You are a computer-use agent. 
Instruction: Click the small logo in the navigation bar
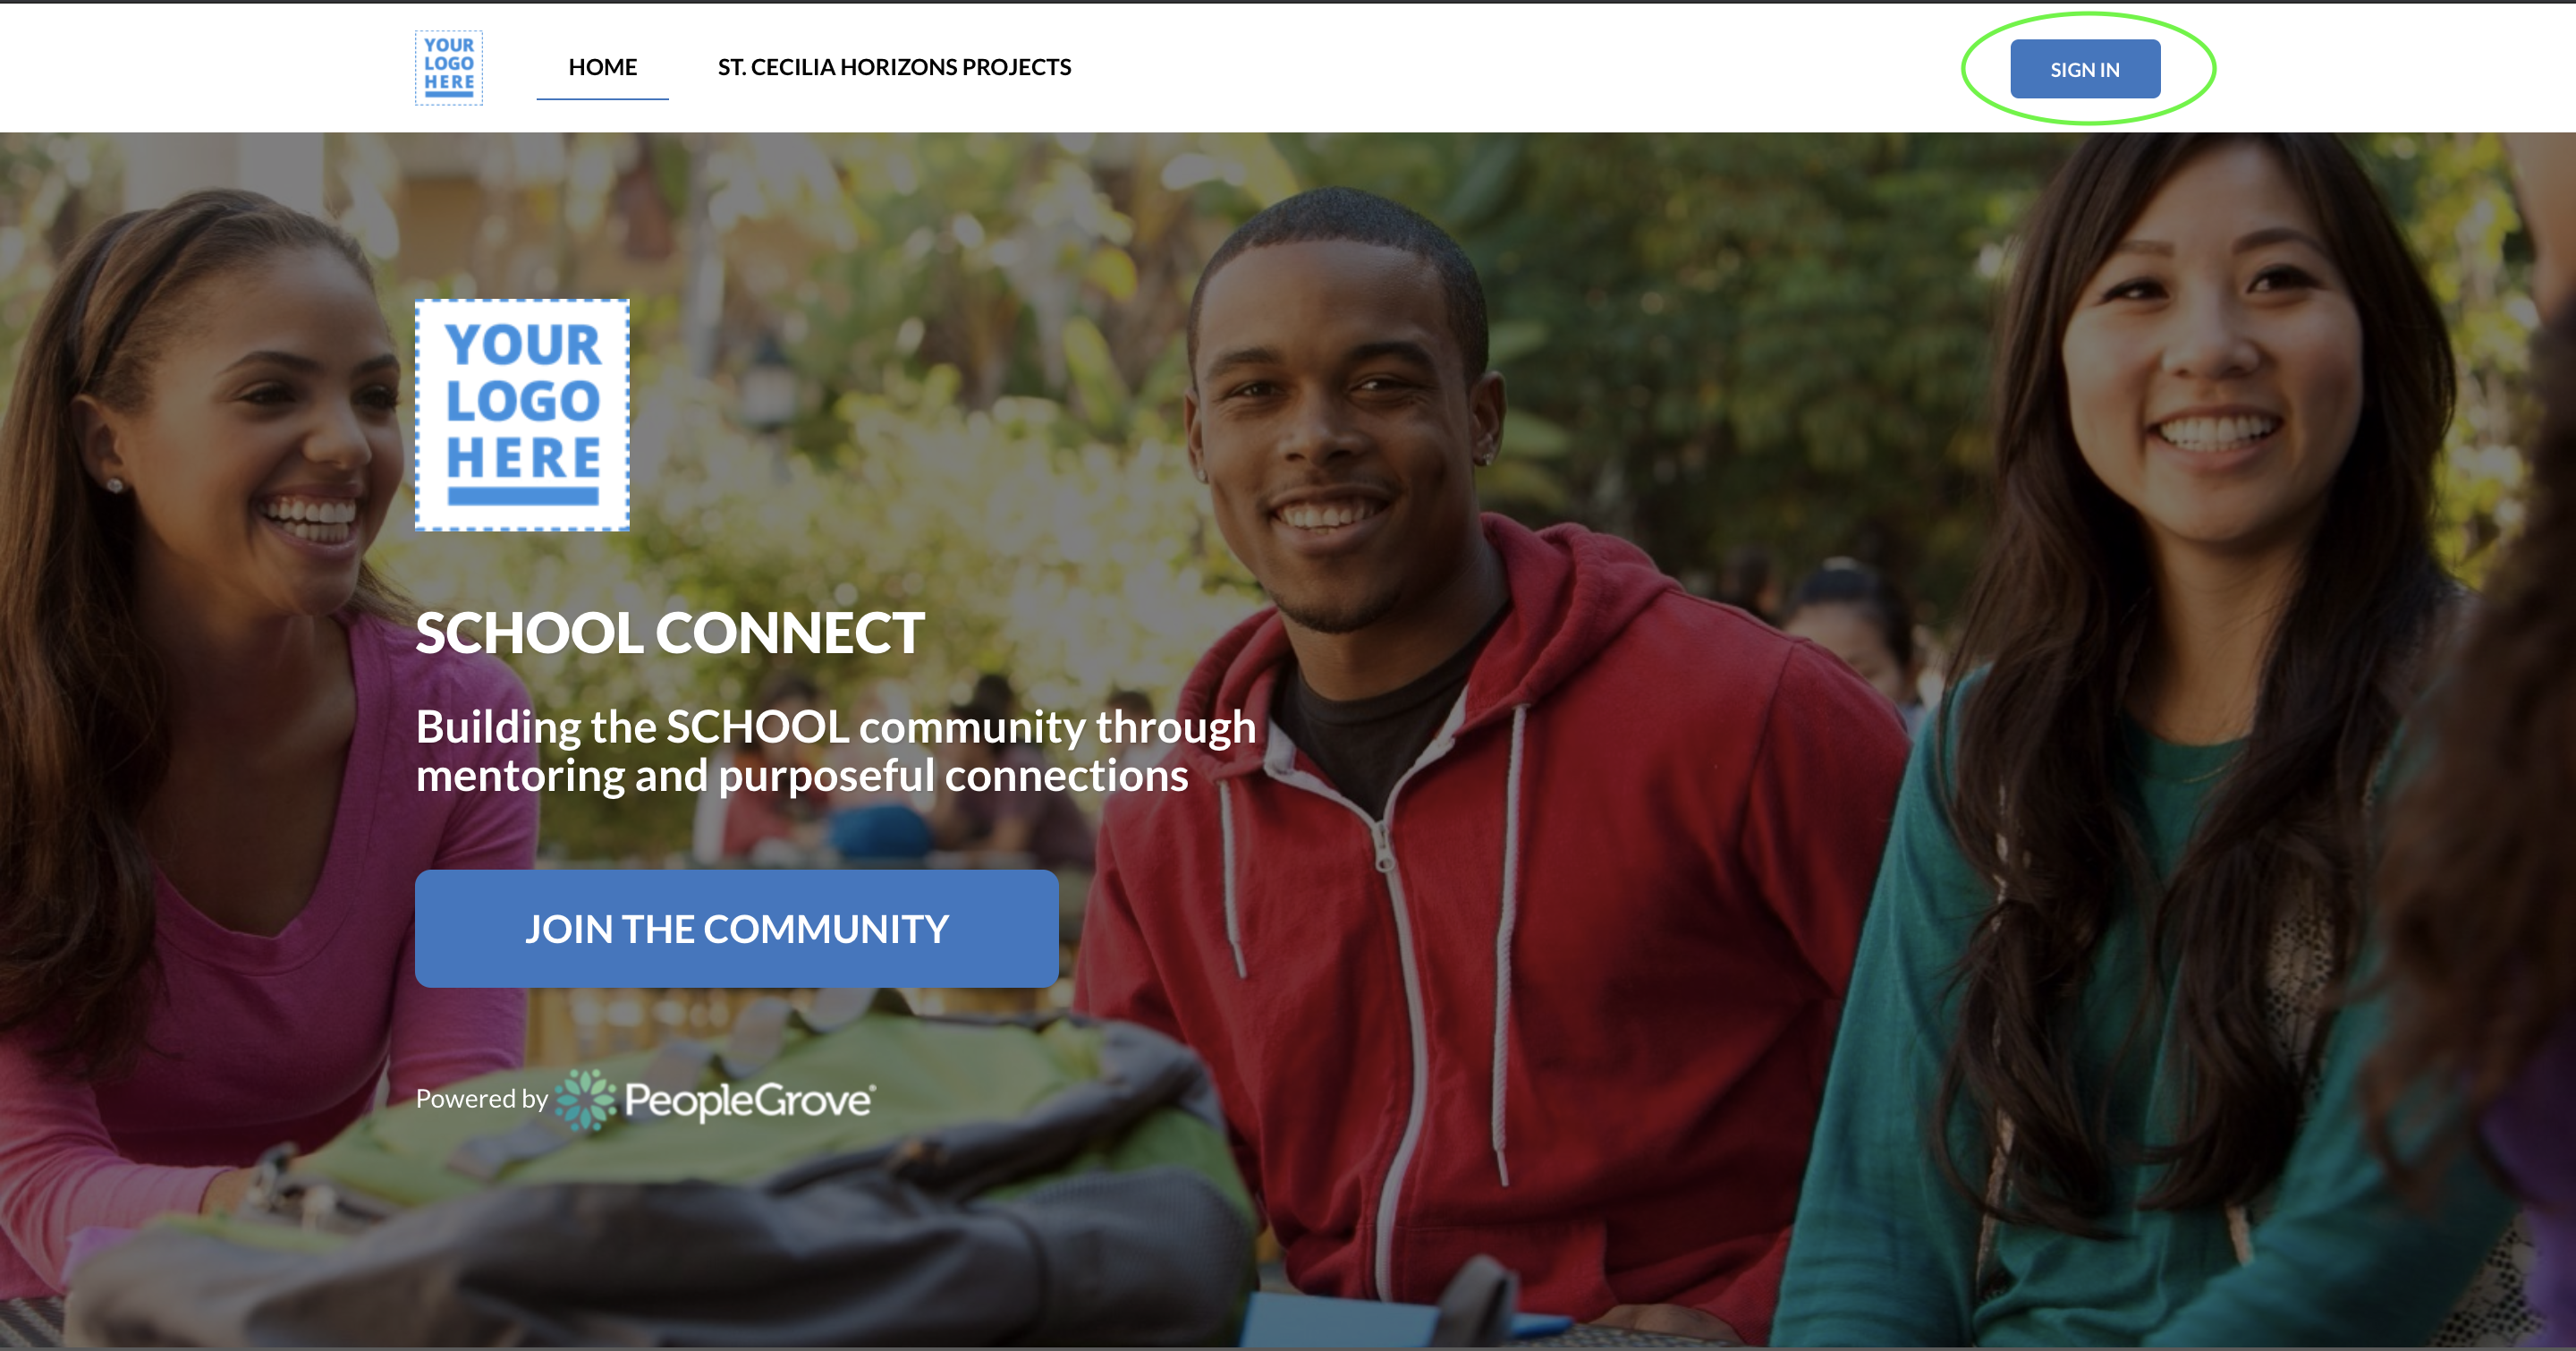point(449,67)
